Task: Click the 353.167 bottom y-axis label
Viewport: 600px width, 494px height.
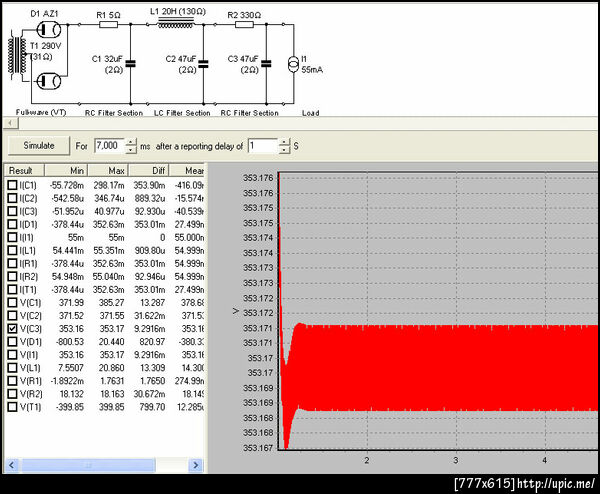Action: pyautogui.click(x=258, y=448)
